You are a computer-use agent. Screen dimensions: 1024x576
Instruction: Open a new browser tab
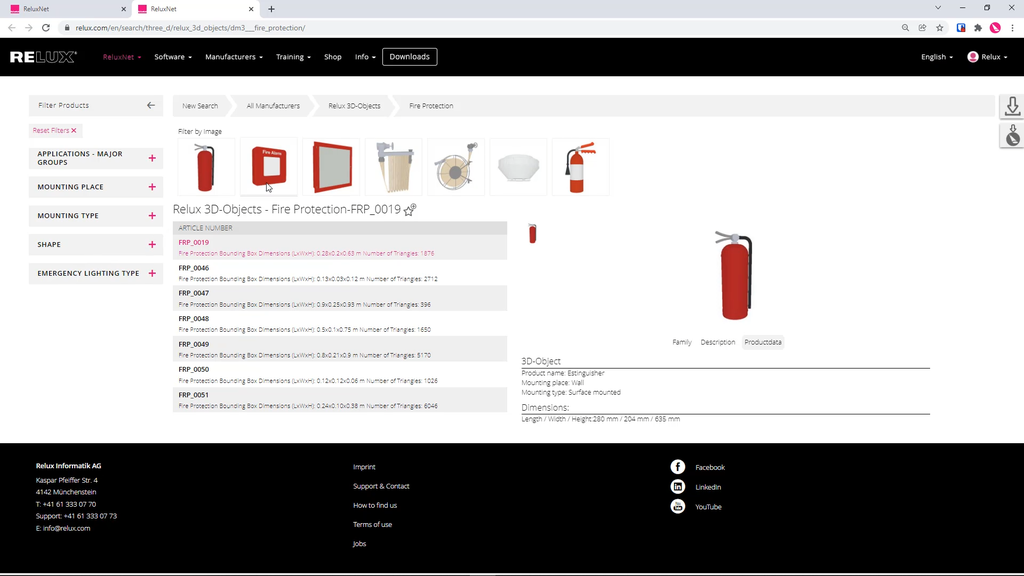coord(271,9)
